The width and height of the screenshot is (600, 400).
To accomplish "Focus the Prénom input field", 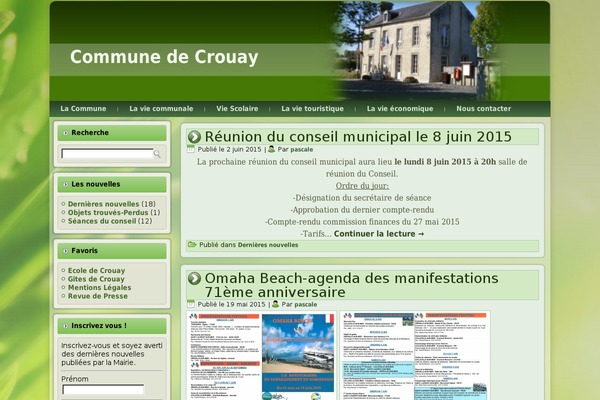I will click(103, 390).
